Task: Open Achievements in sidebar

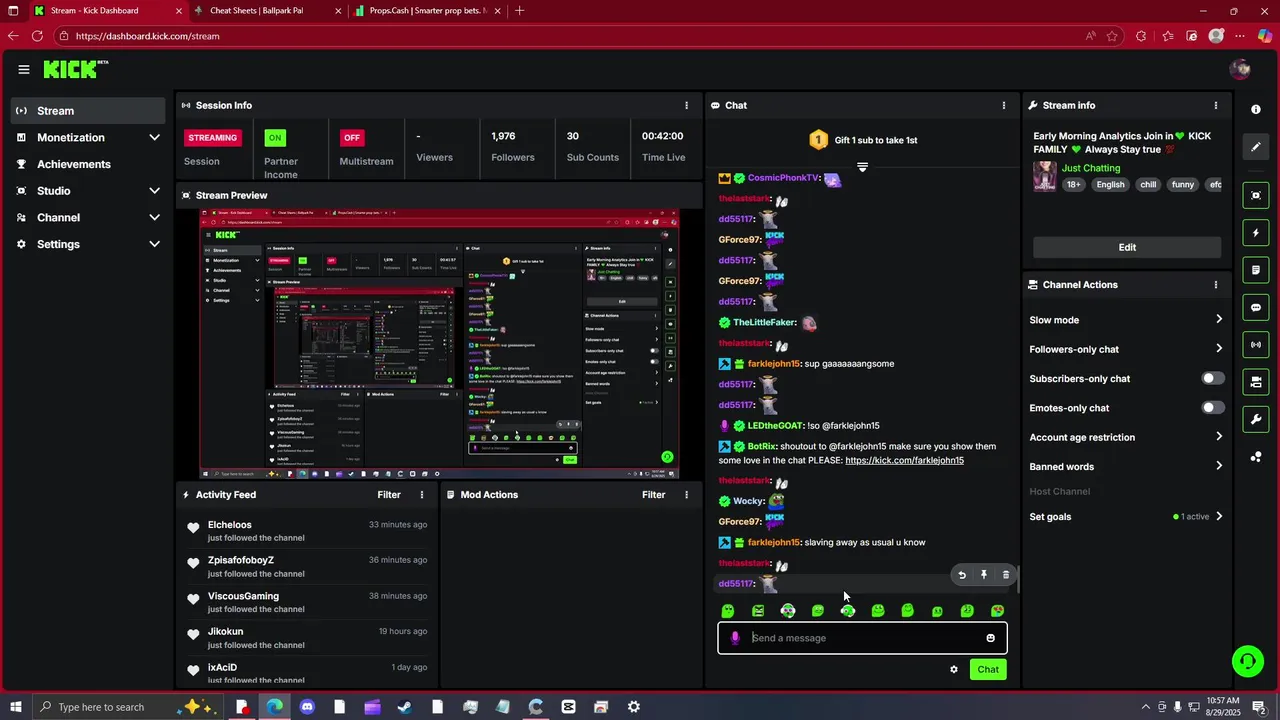Action: point(88,164)
